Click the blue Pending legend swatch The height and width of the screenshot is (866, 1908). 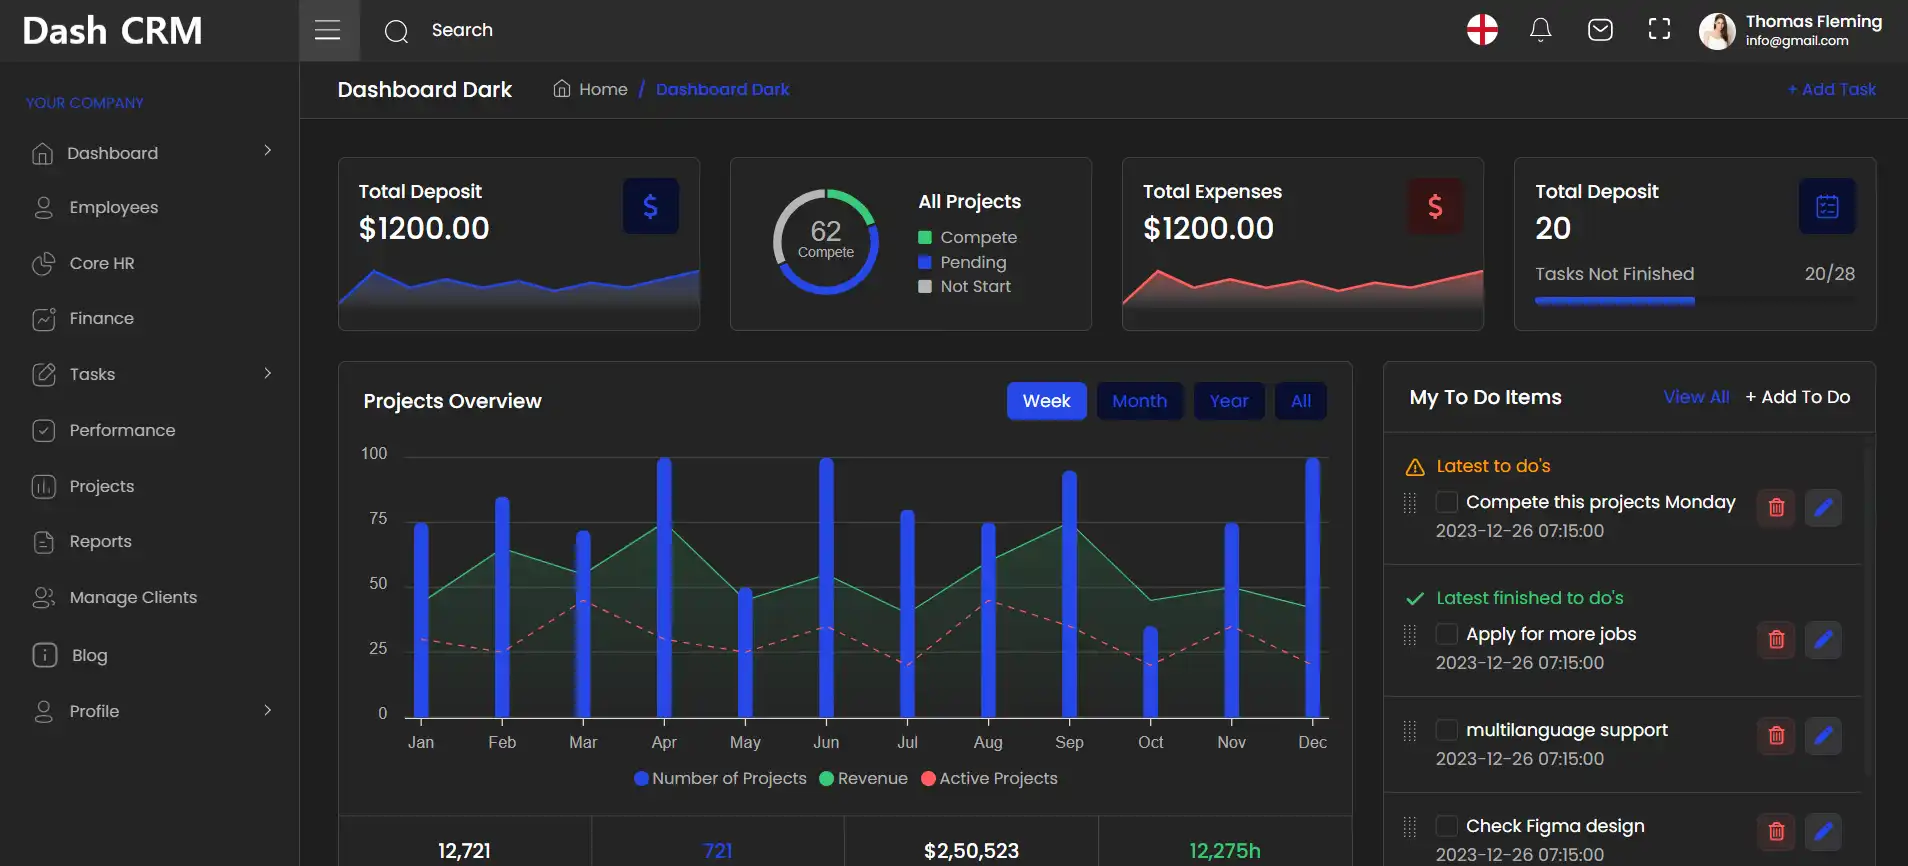click(x=925, y=262)
